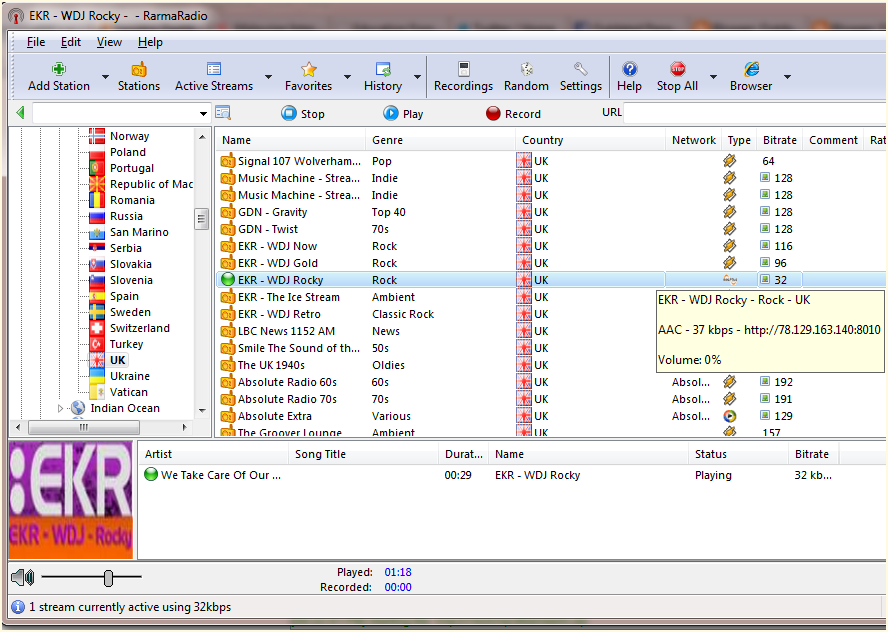
Task: Click the stream type icon in Absolute Extra row
Action: (x=730, y=416)
